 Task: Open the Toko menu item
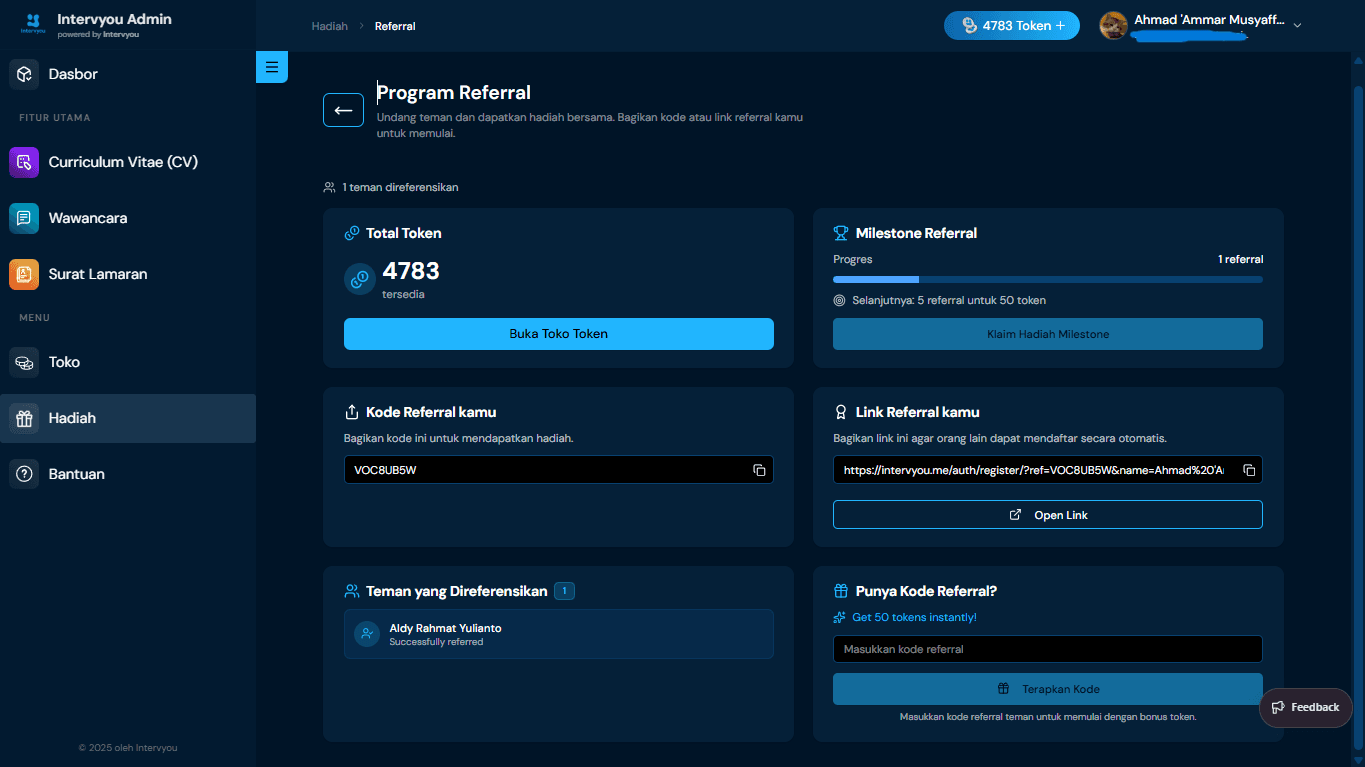pyautogui.click(x=128, y=362)
